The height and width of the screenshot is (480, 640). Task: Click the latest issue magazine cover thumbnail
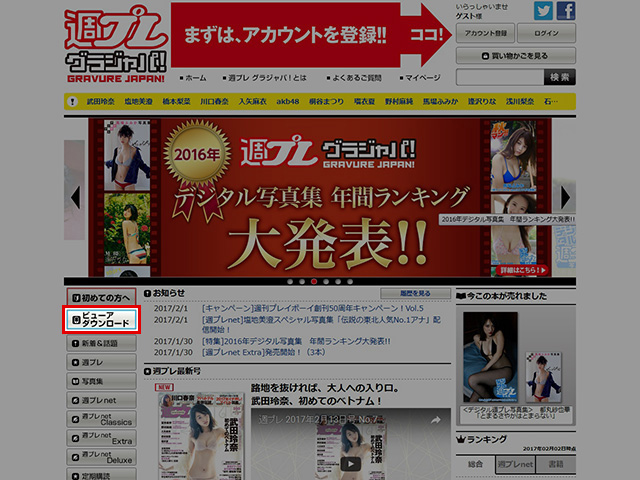pos(202,436)
